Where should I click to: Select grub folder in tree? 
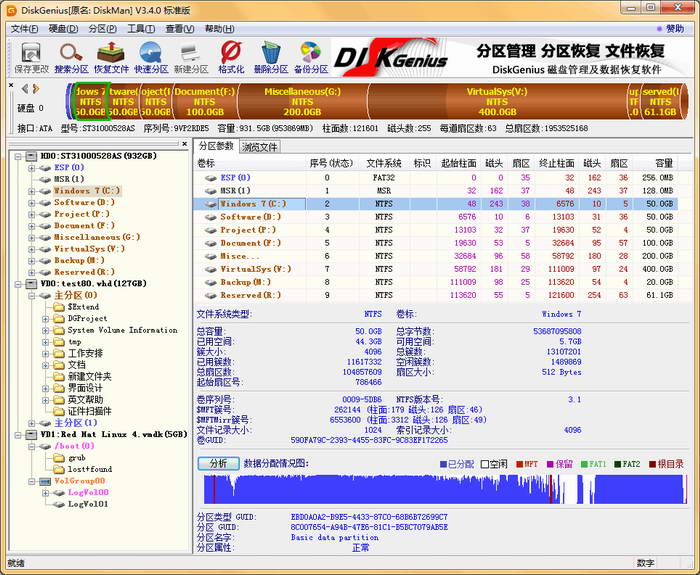[76, 458]
